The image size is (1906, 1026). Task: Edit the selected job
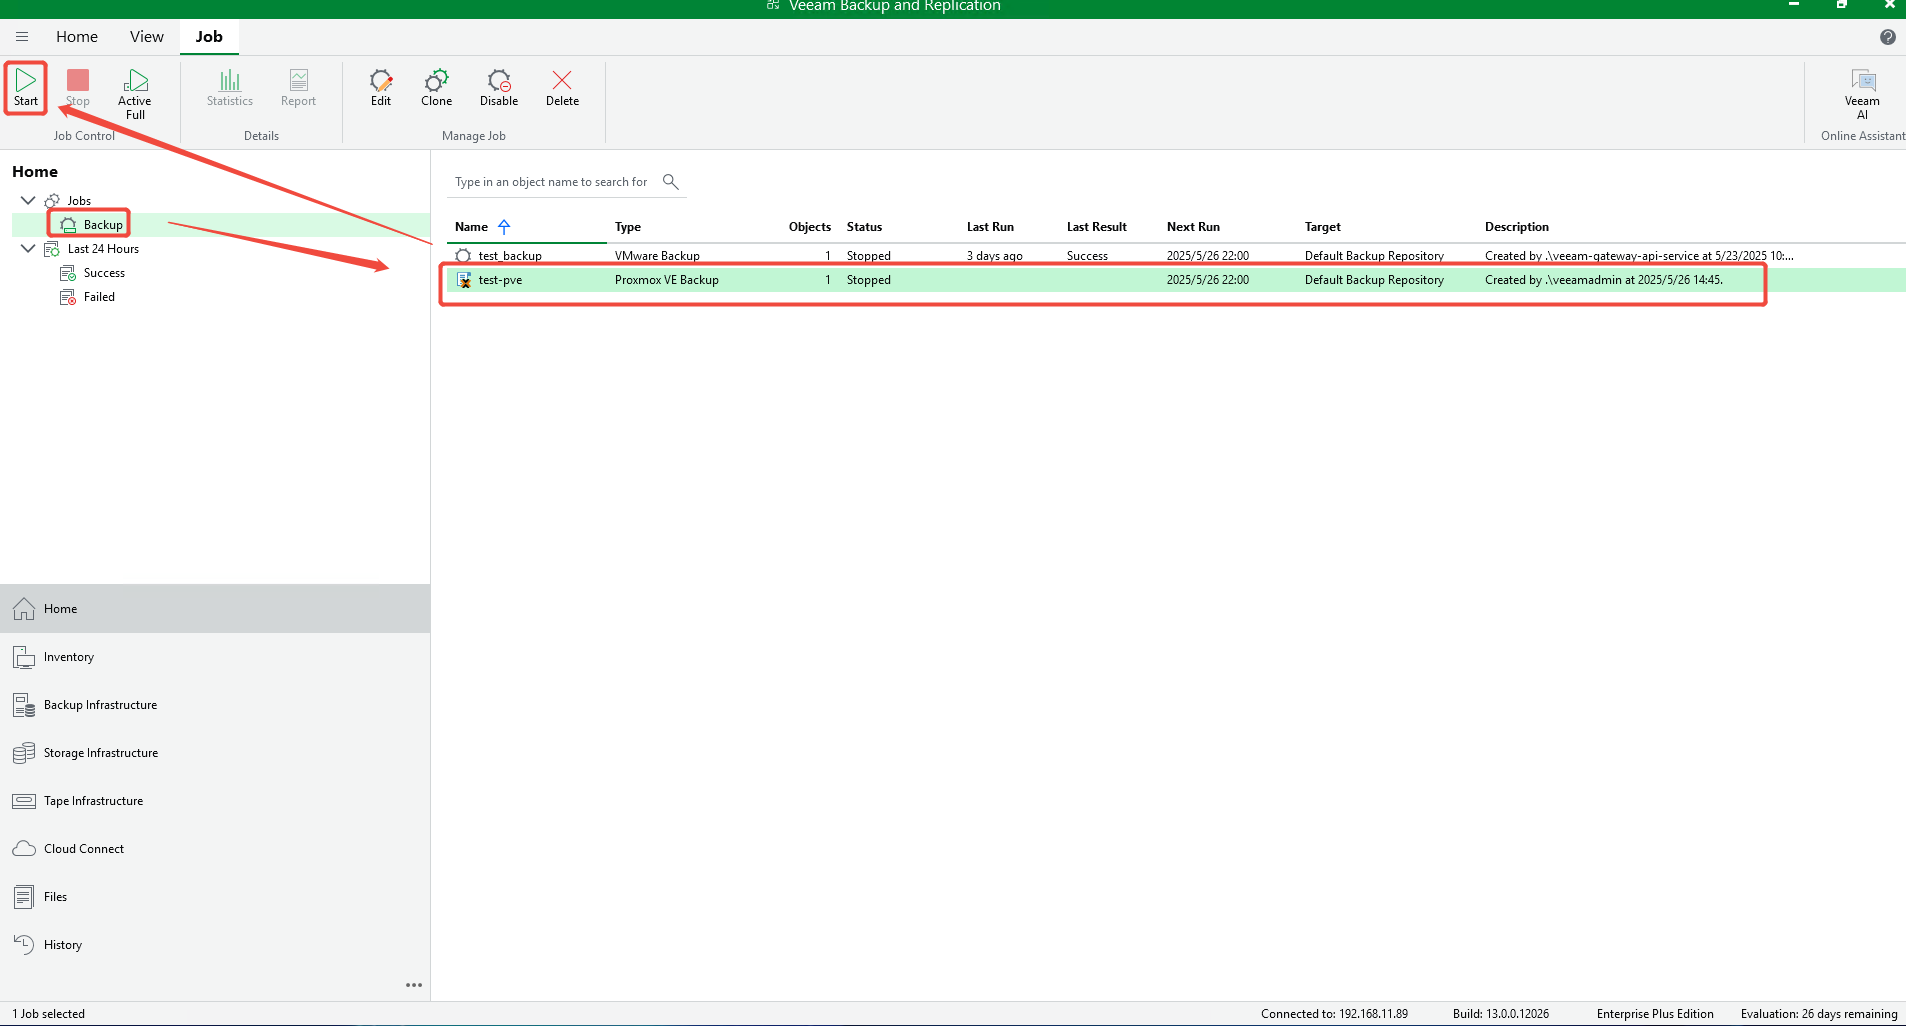click(381, 87)
